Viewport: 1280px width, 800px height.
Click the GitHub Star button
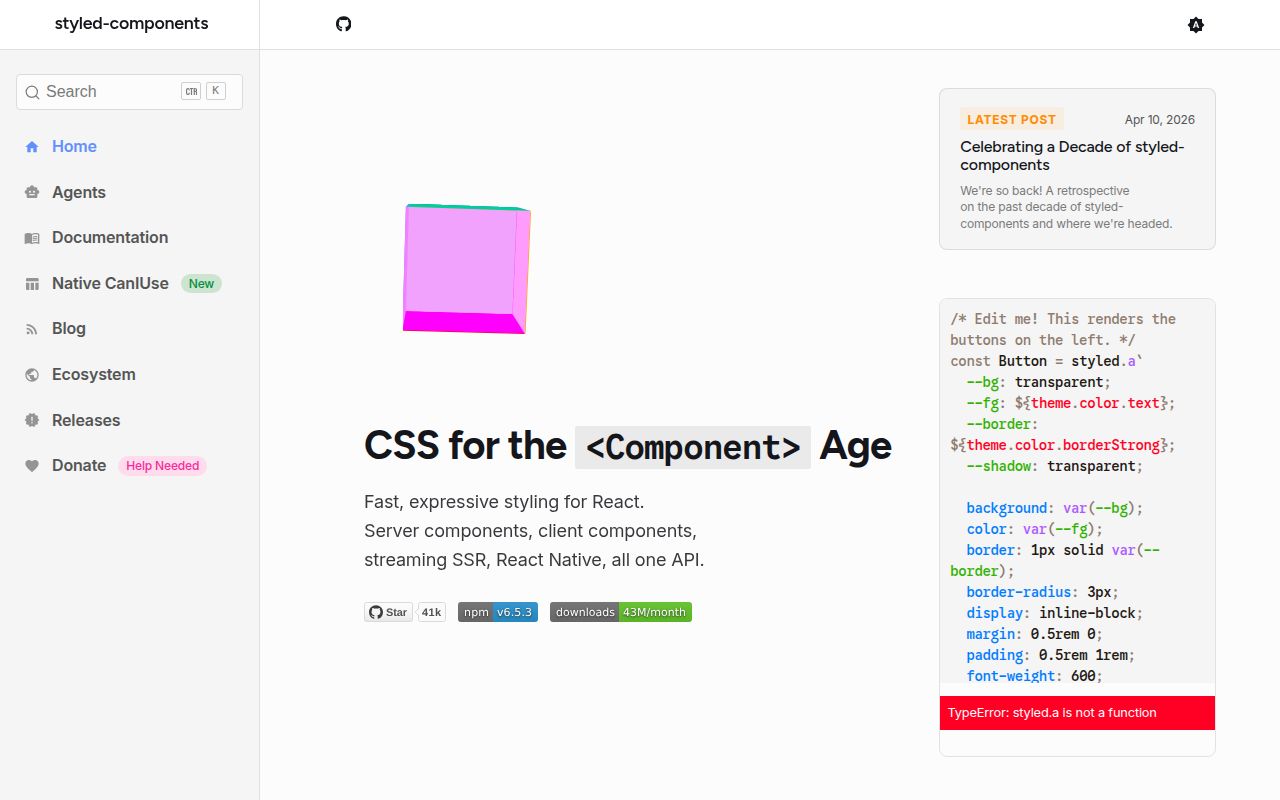pos(388,612)
